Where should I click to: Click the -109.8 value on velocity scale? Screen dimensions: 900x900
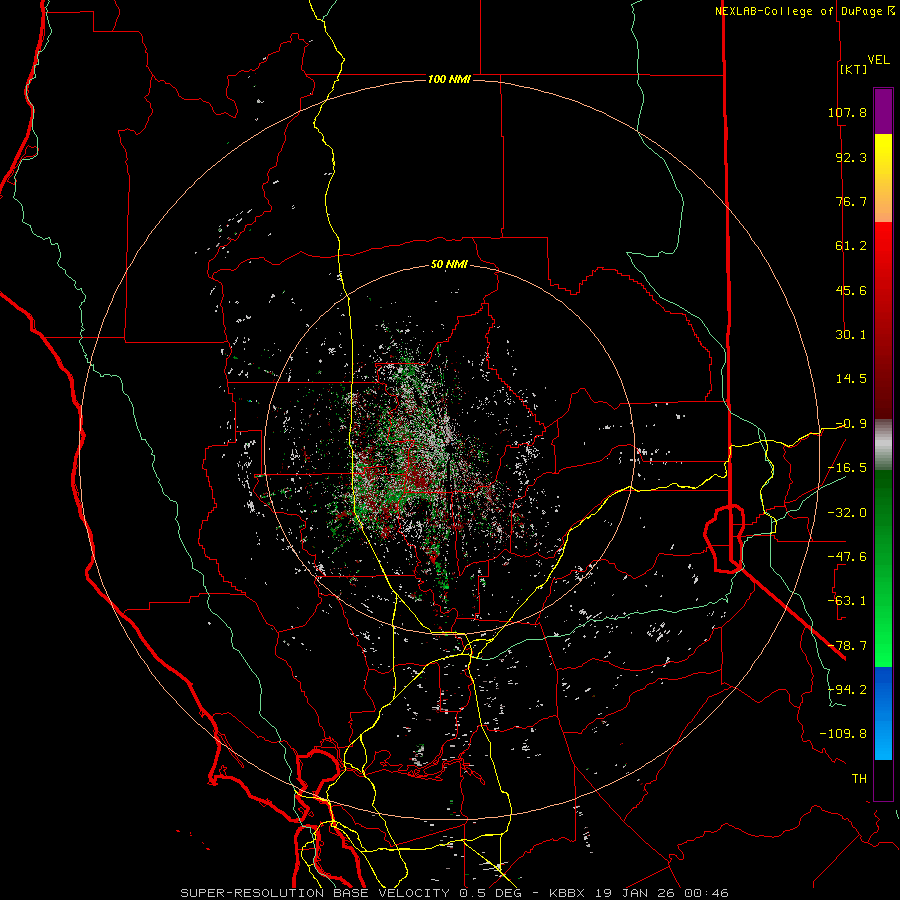pyautogui.click(x=843, y=734)
